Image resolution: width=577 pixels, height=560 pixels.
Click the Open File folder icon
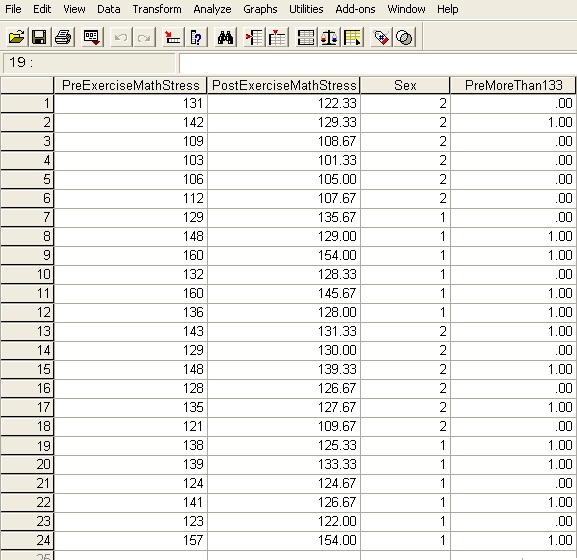[x=17, y=37]
